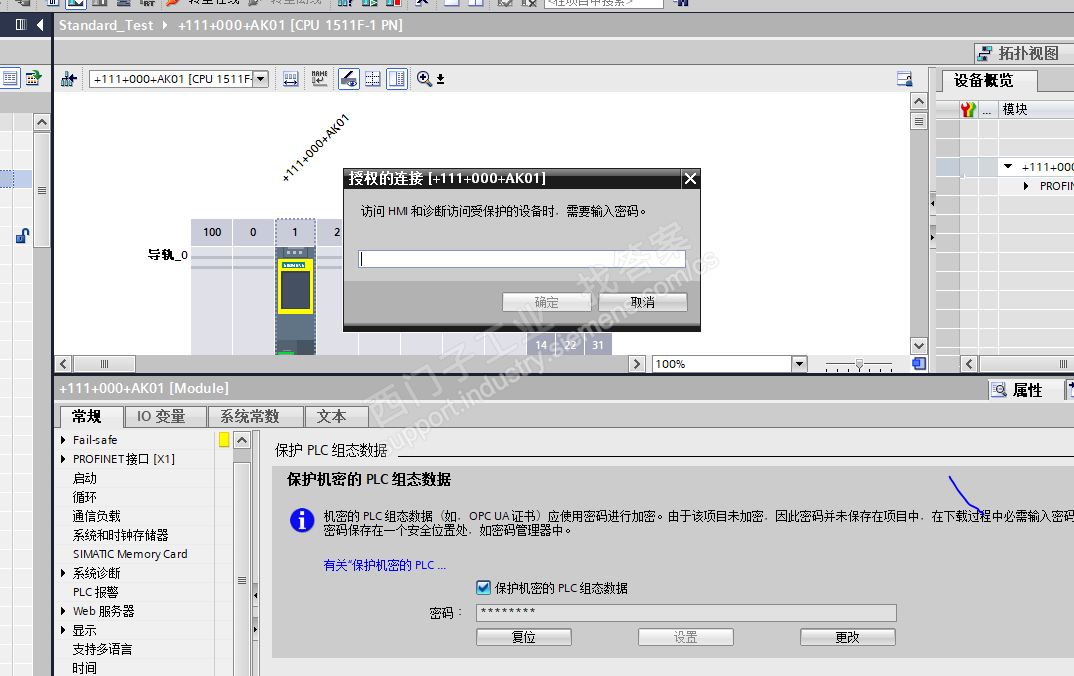Open the 有关"保护机密的 PLC ... link
The height and width of the screenshot is (676, 1074).
(384, 565)
